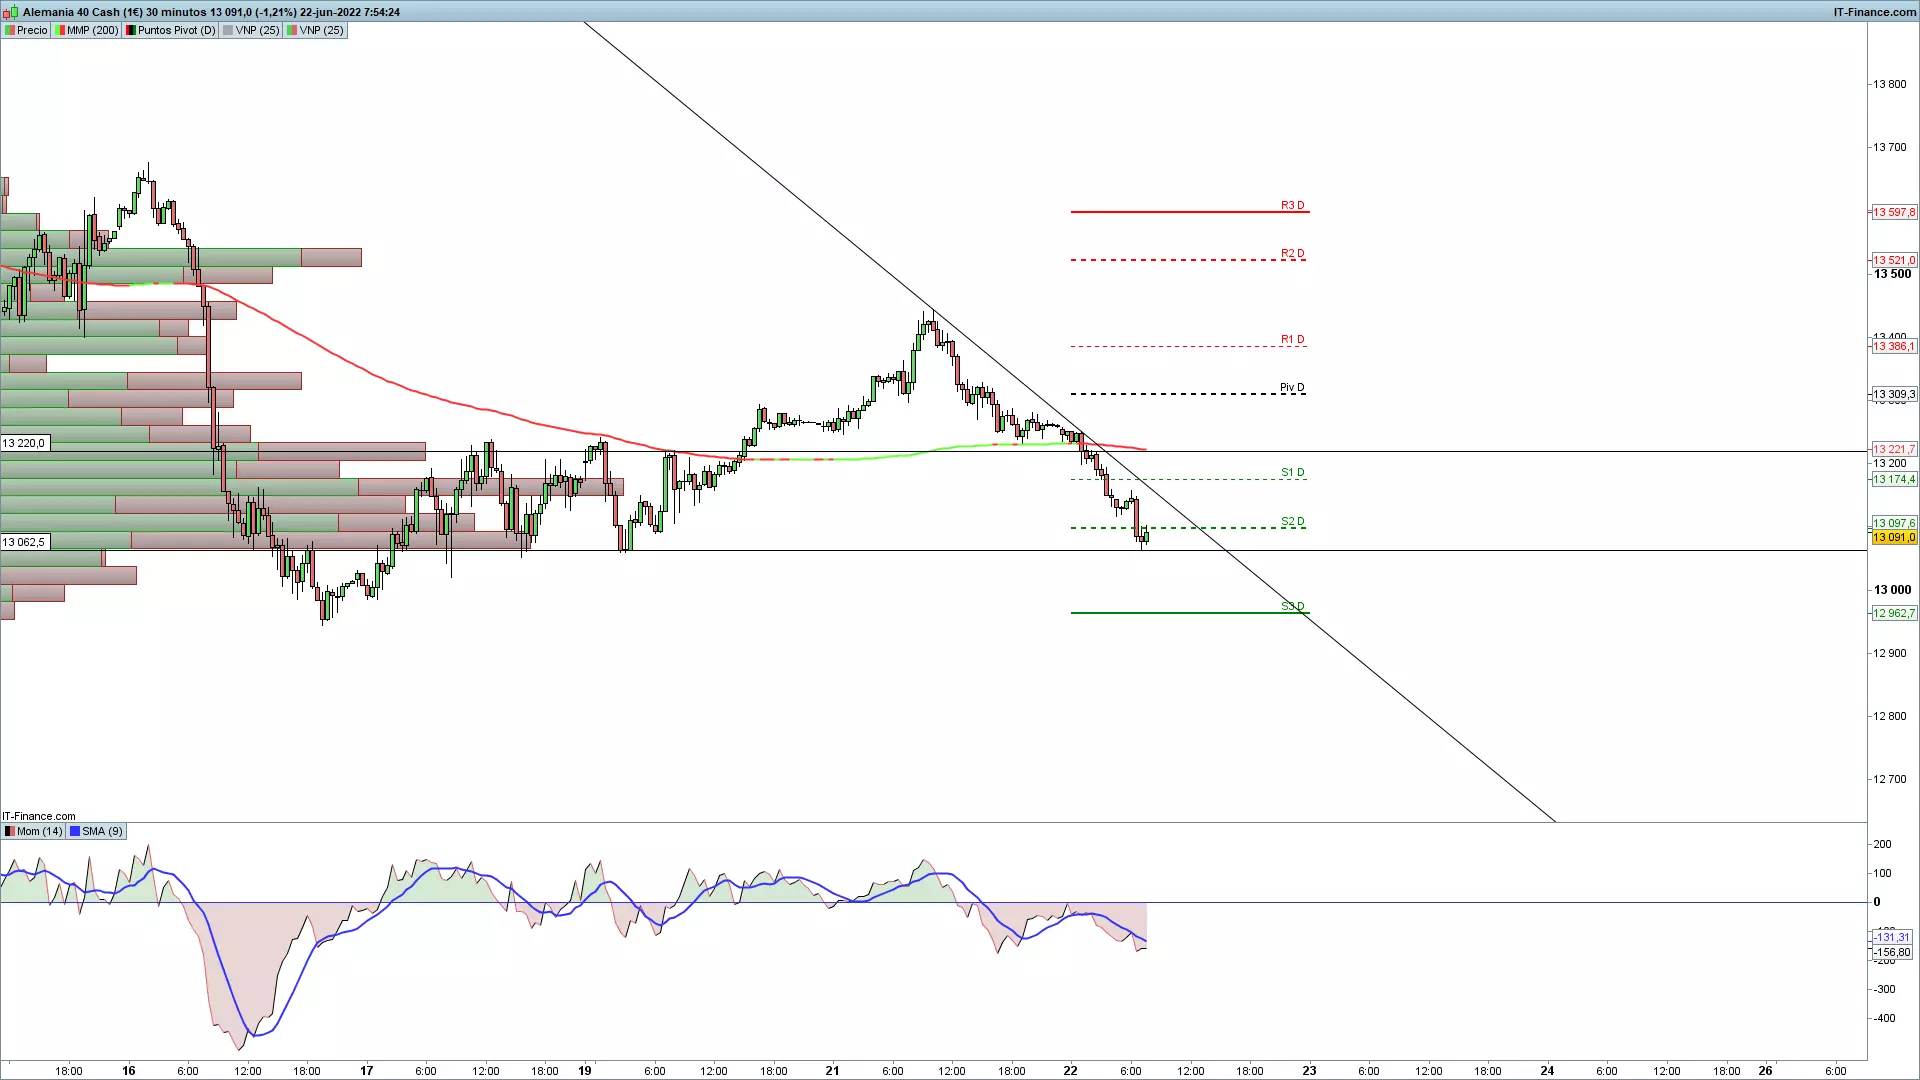This screenshot has height=1080, width=1920.
Task: Click date 17 on the time axis
Action: (367, 1070)
